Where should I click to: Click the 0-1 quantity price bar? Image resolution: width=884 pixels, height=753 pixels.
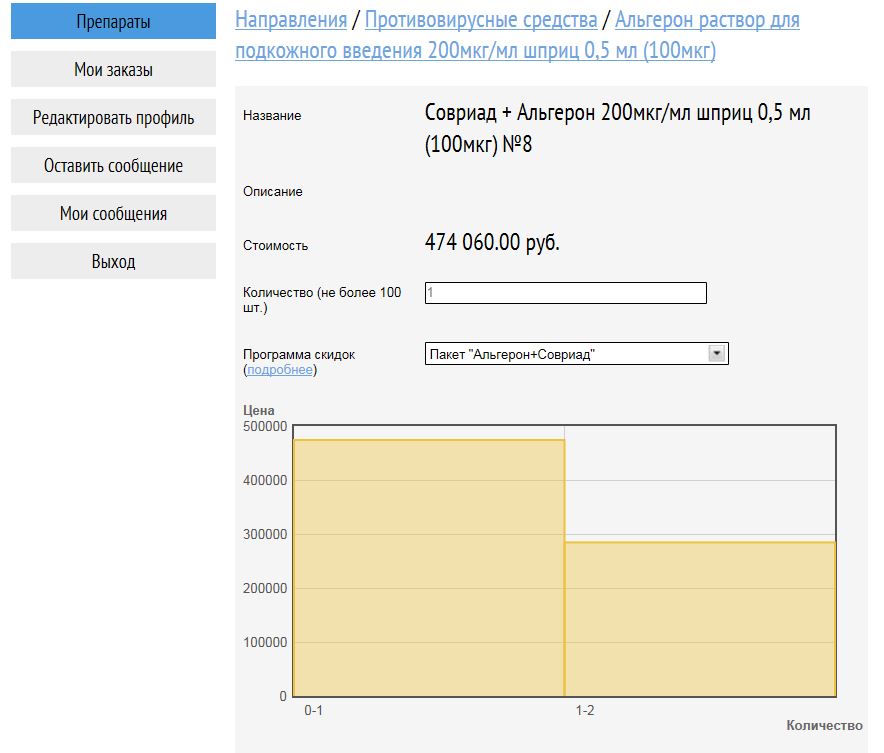[x=429, y=568]
